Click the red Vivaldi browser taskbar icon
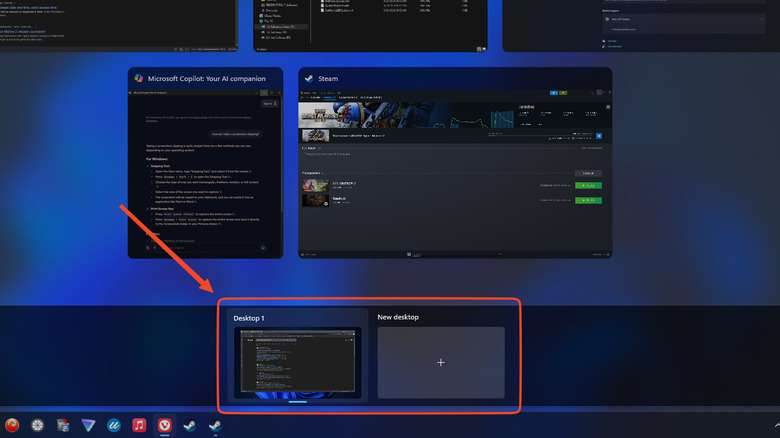 click(164, 426)
